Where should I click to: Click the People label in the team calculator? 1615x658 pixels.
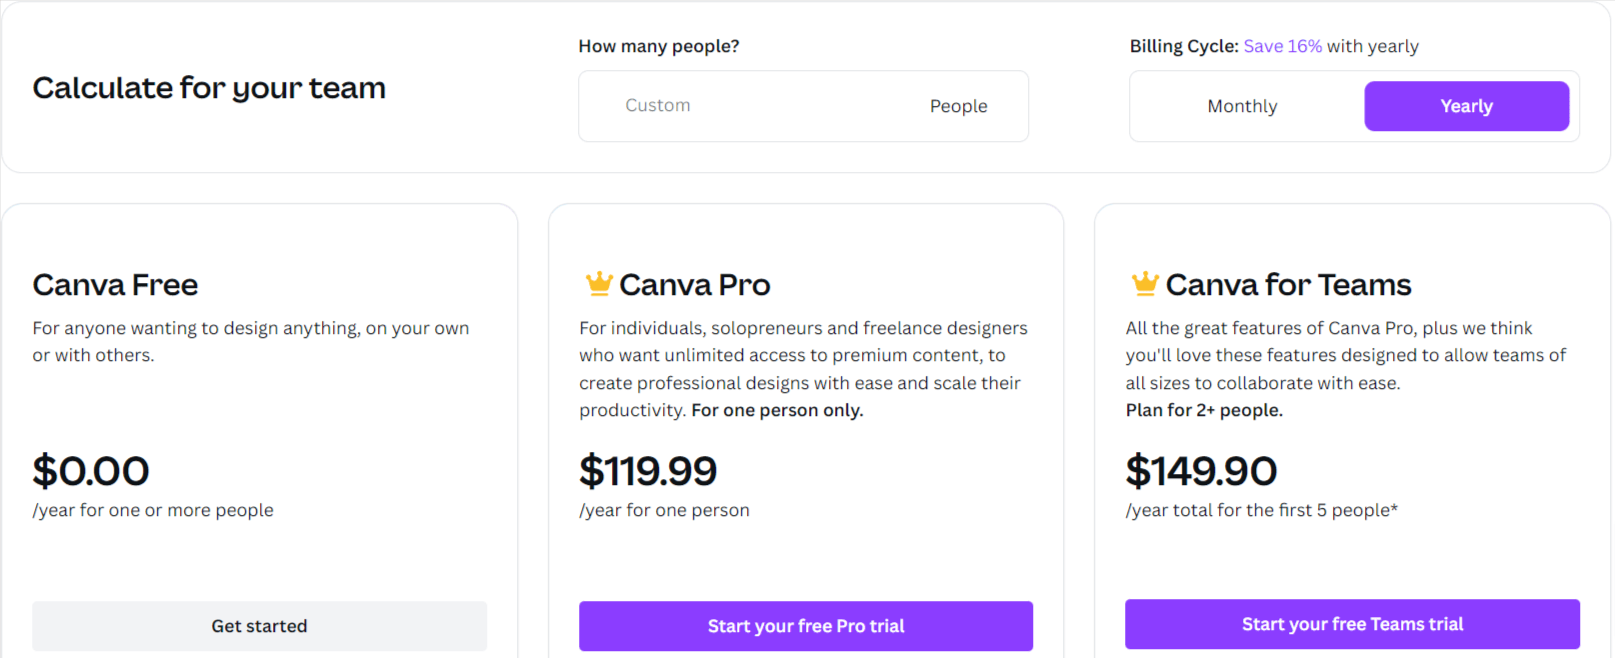click(957, 105)
